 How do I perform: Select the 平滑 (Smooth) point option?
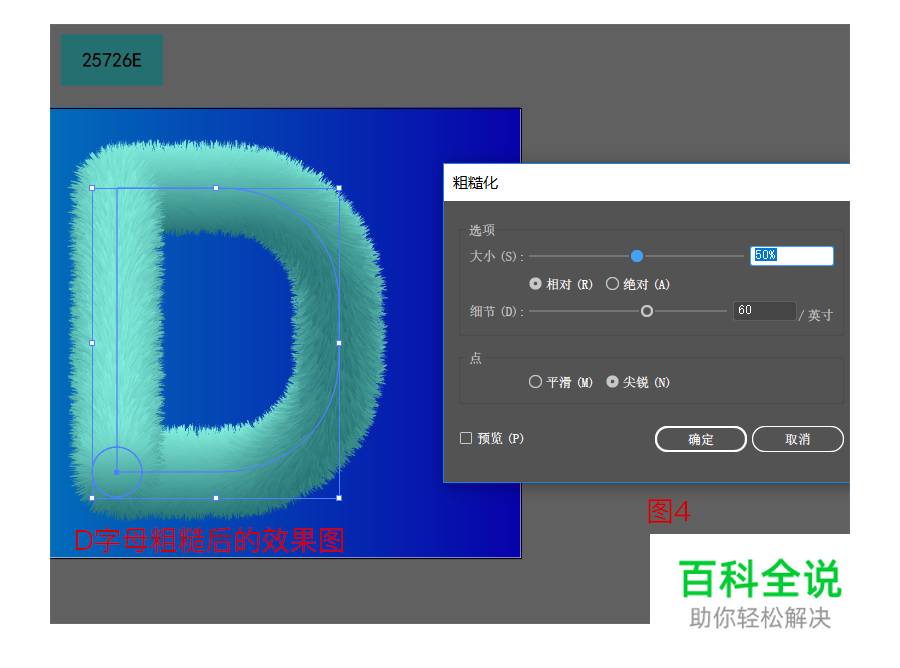pyautogui.click(x=537, y=382)
